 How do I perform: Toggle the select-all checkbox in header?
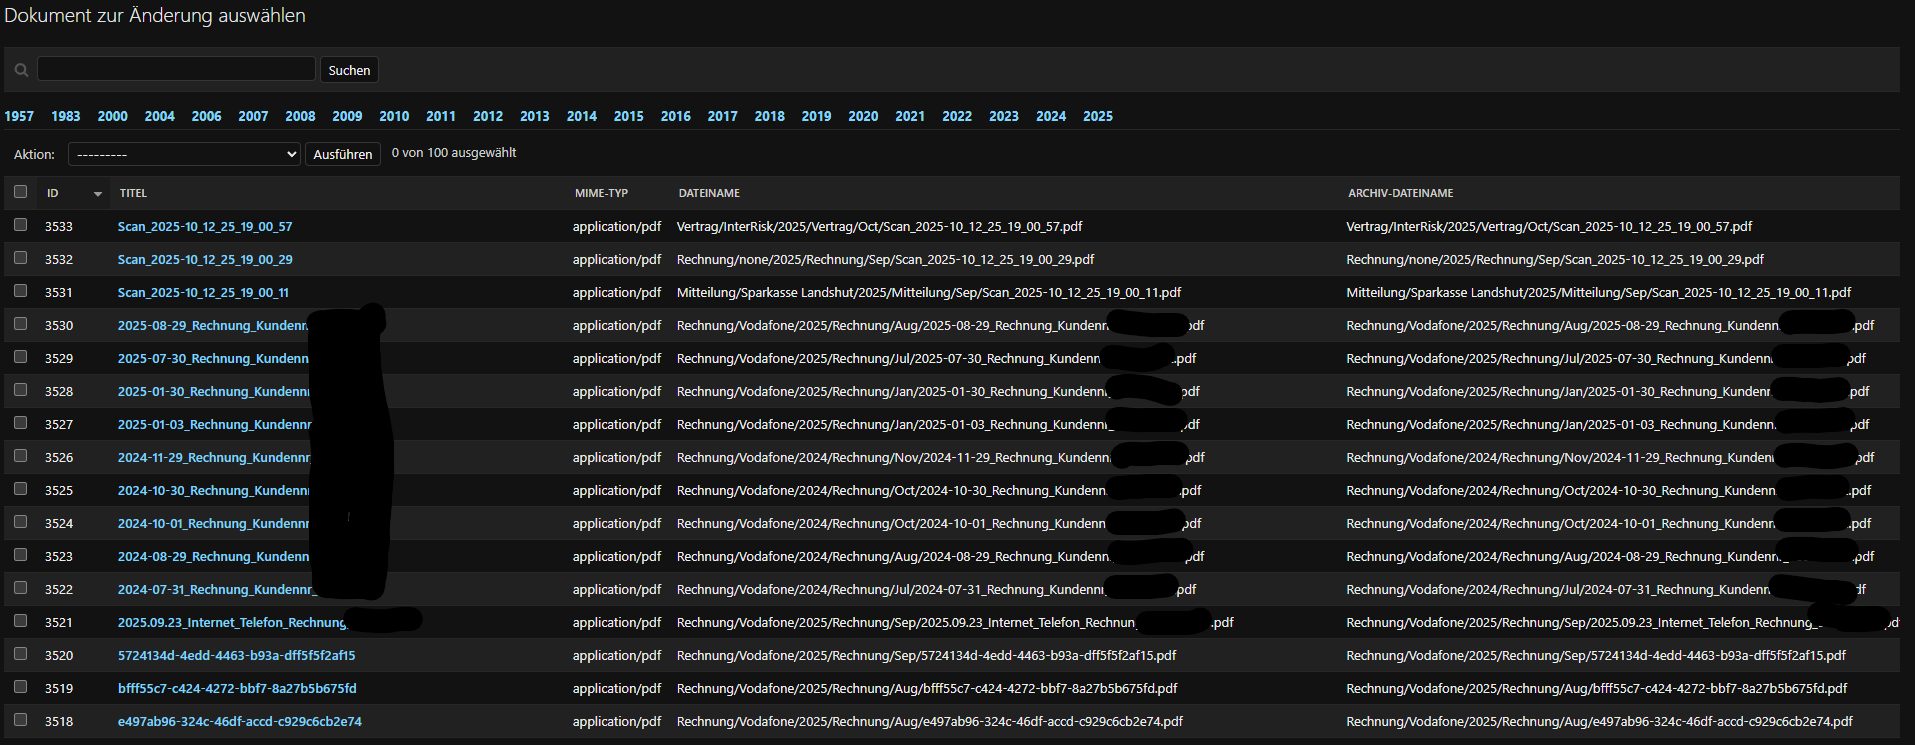tap(20, 192)
